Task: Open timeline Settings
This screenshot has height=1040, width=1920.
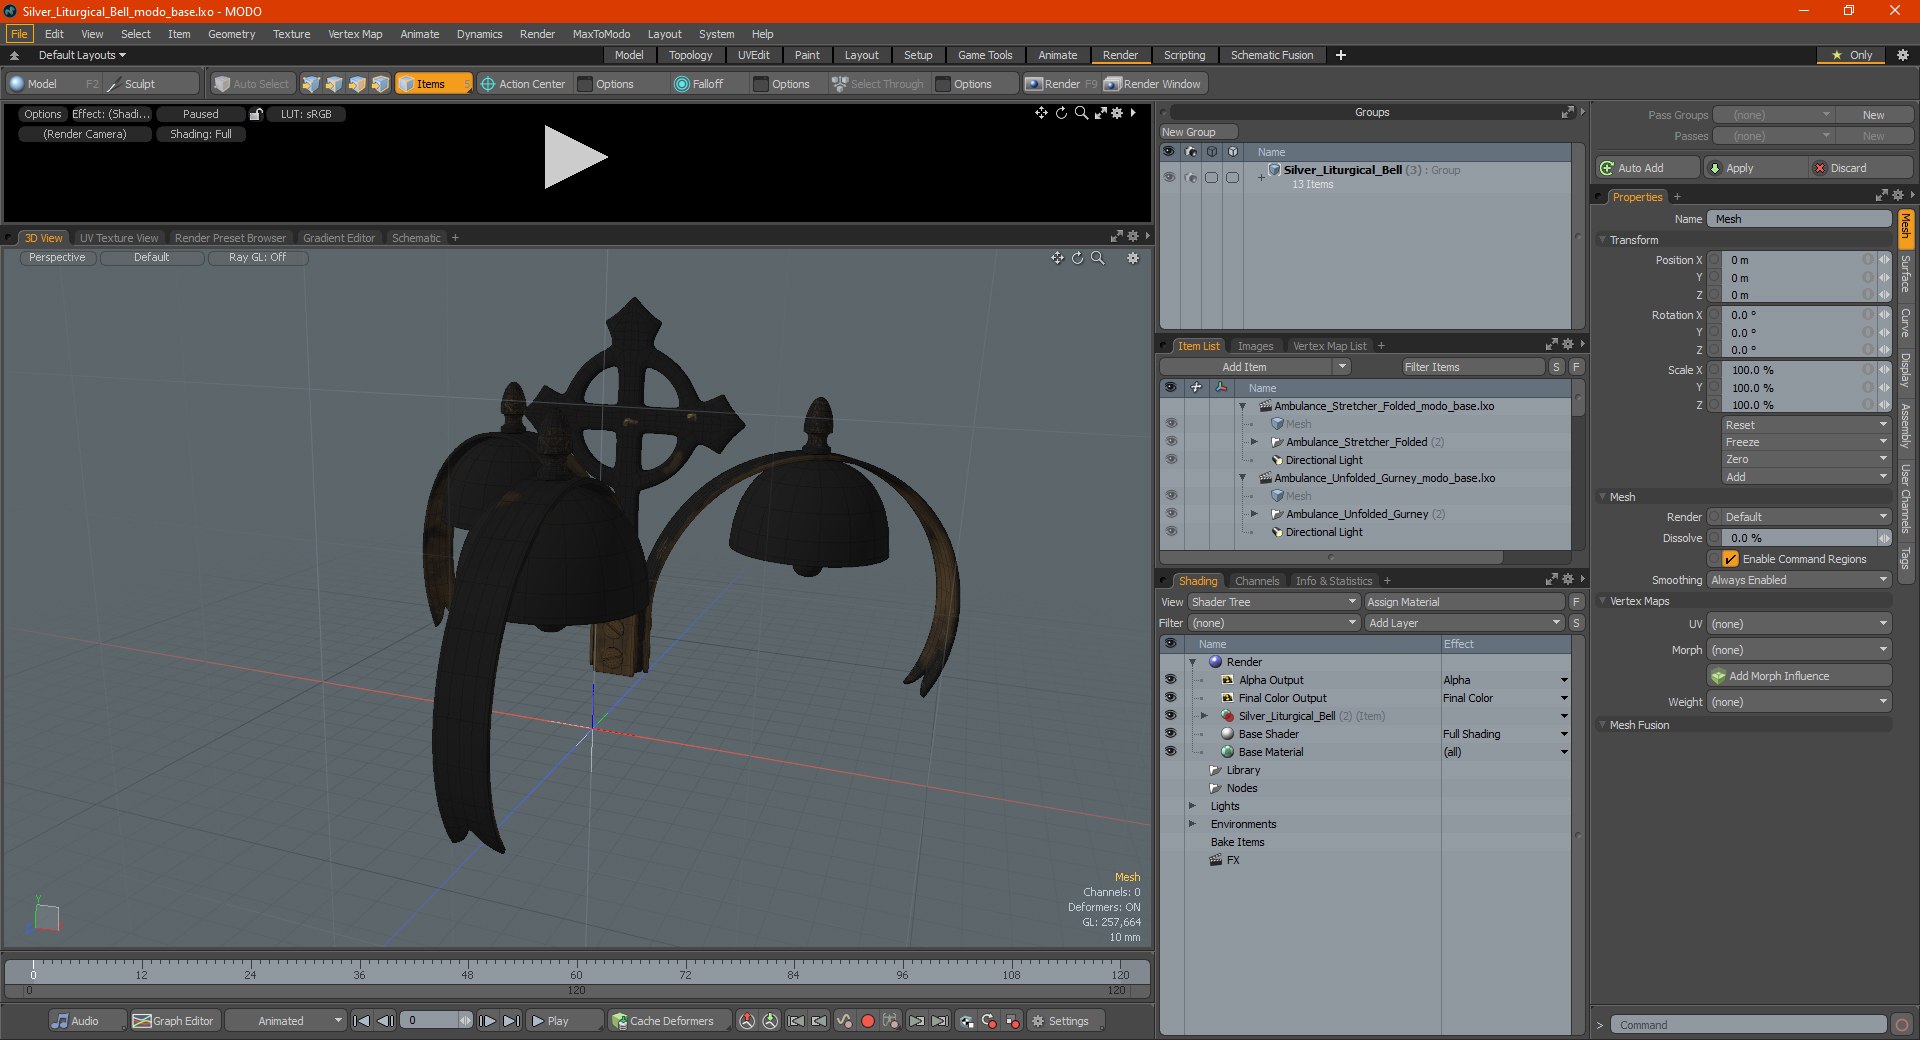Action: click(x=1067, y=1021)
